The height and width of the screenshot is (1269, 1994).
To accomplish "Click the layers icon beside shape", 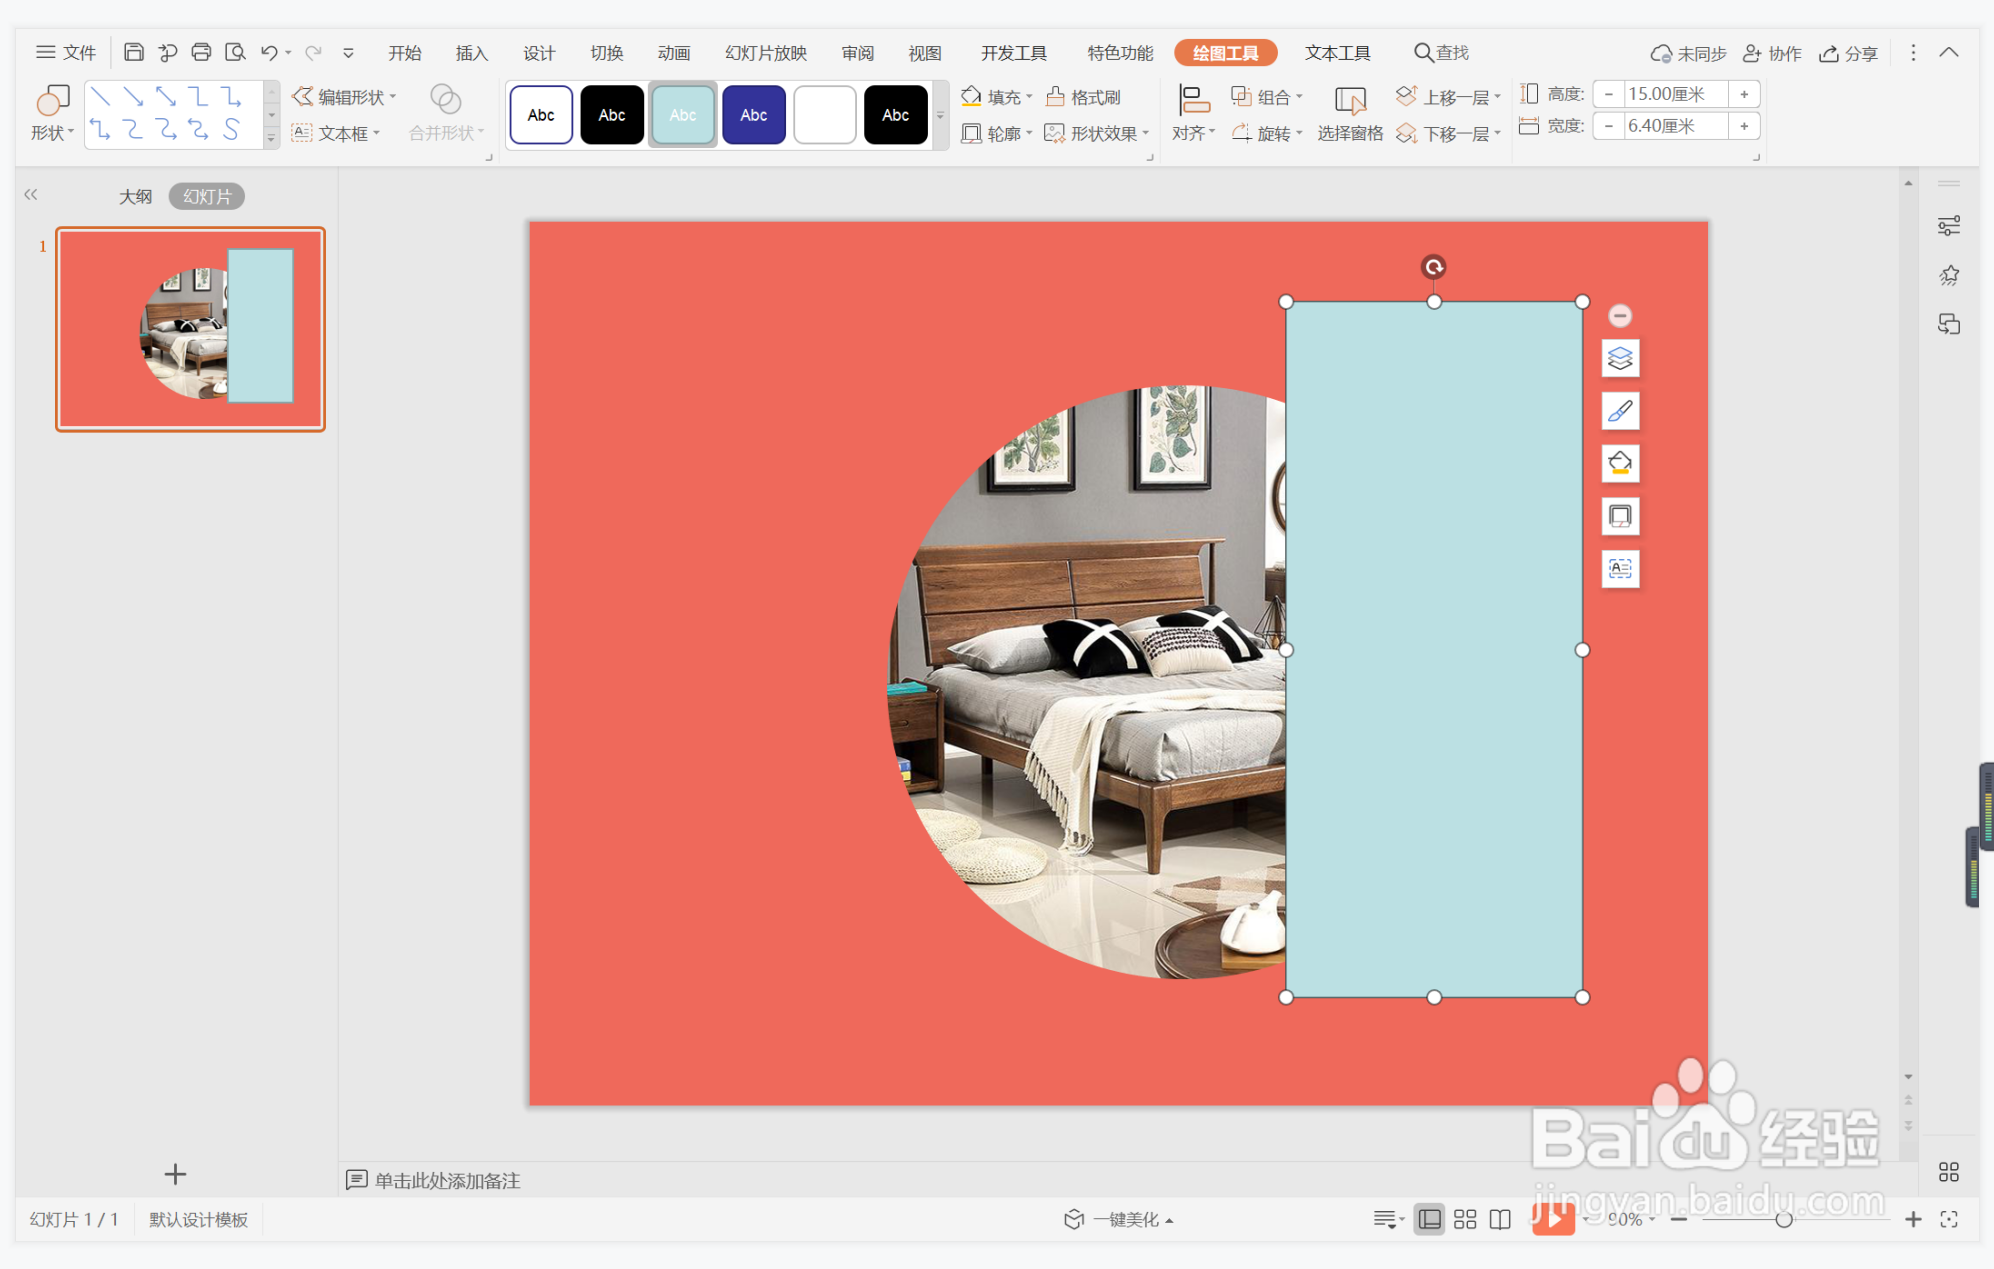I will pyautogui.click(x=1619, y=358).
